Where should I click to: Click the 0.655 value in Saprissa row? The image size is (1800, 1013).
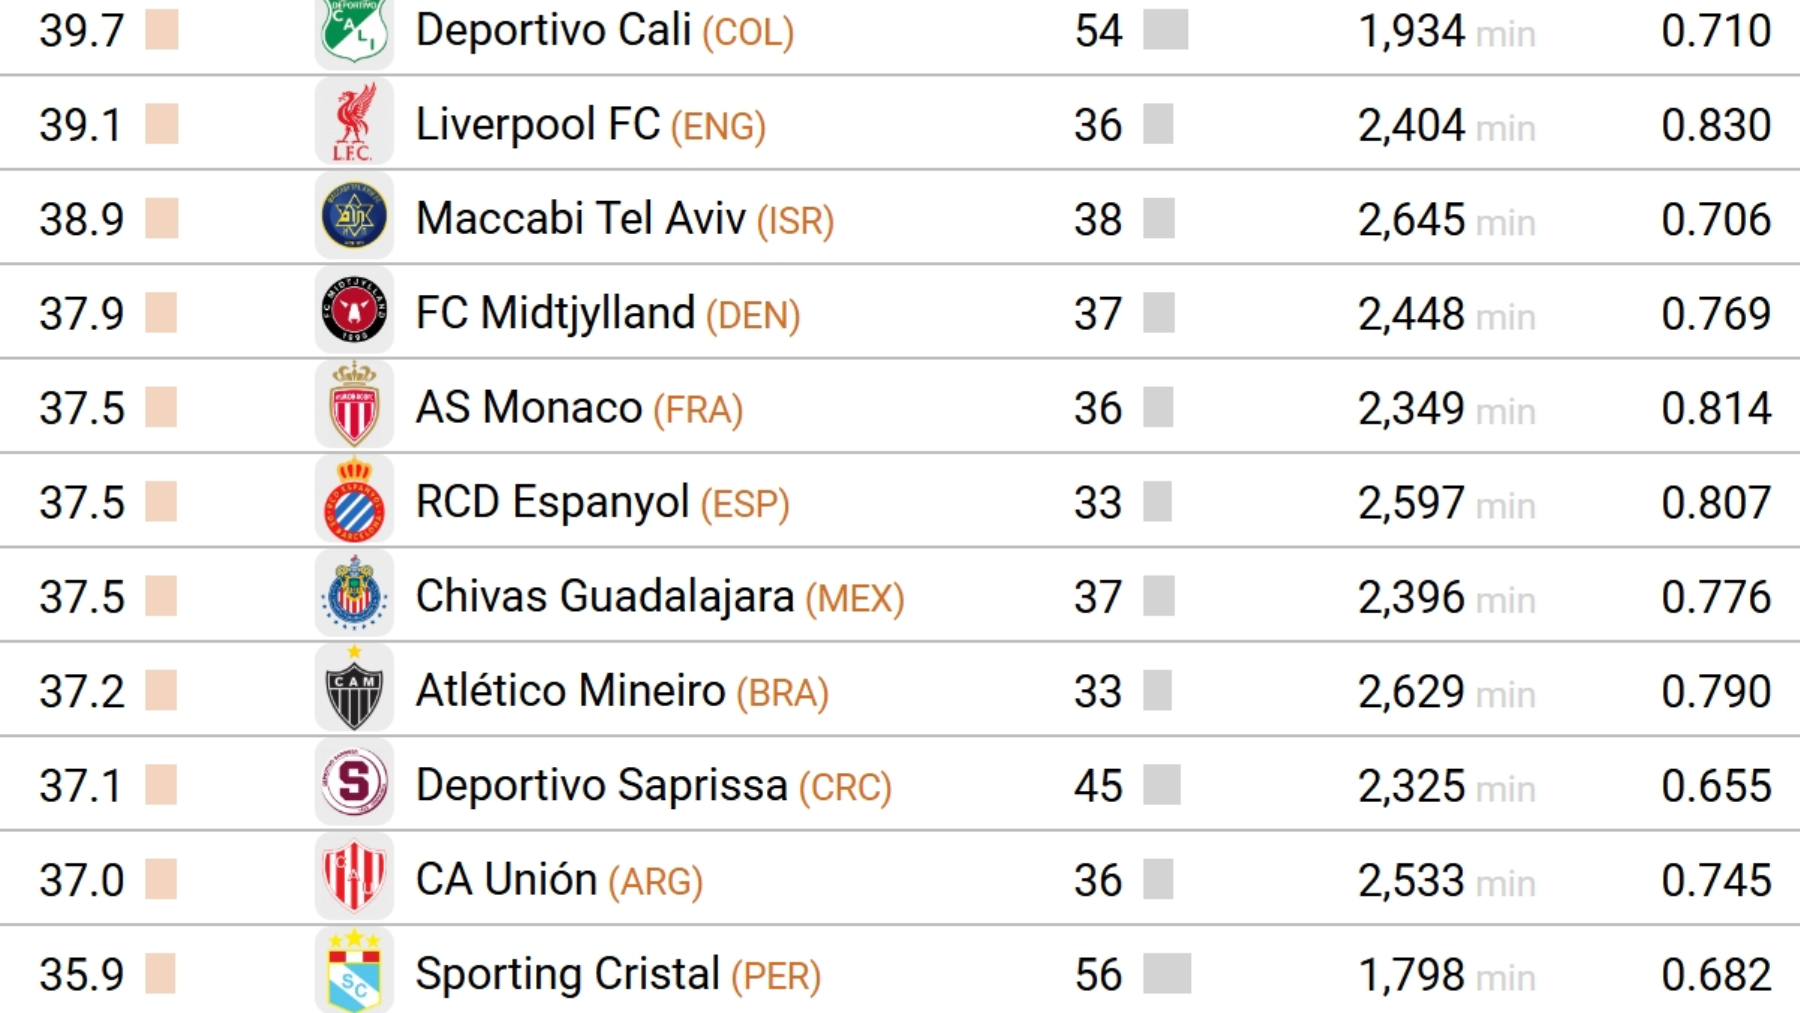(x=1716, y=786)
